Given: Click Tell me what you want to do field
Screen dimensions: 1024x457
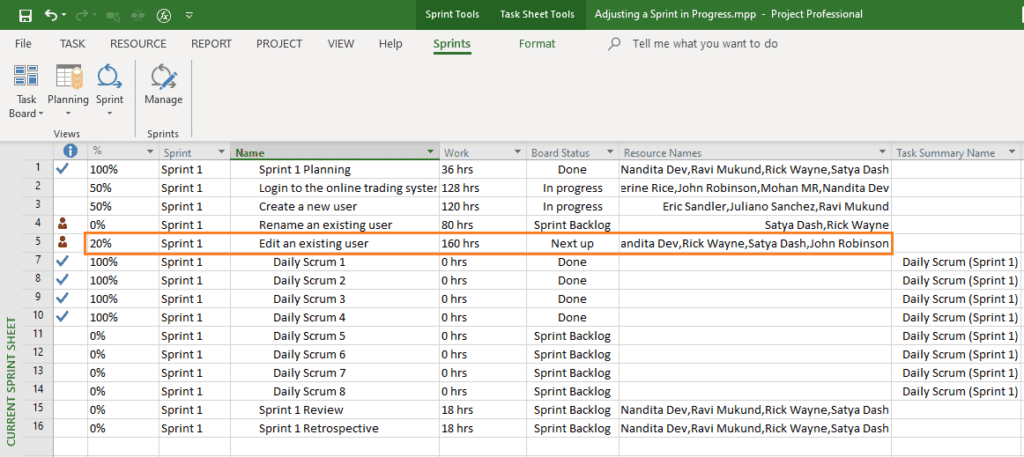Looking at the screenshot, I should pos(705,44).
